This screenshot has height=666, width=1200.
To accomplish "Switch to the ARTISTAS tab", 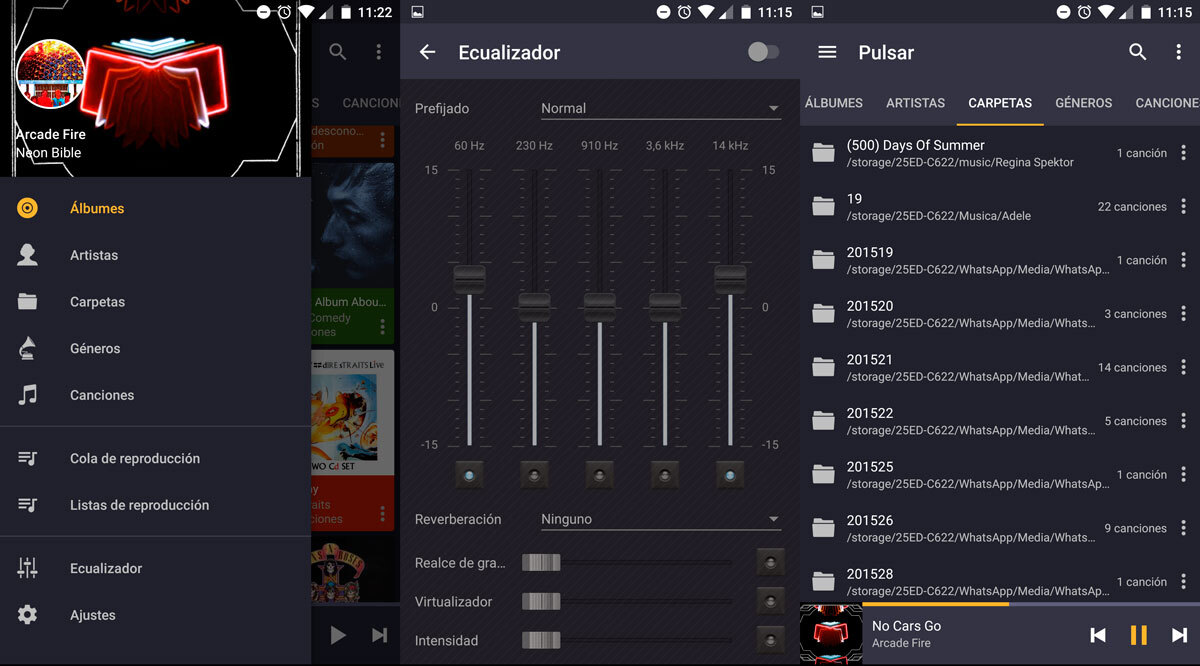I will [915, 103].
